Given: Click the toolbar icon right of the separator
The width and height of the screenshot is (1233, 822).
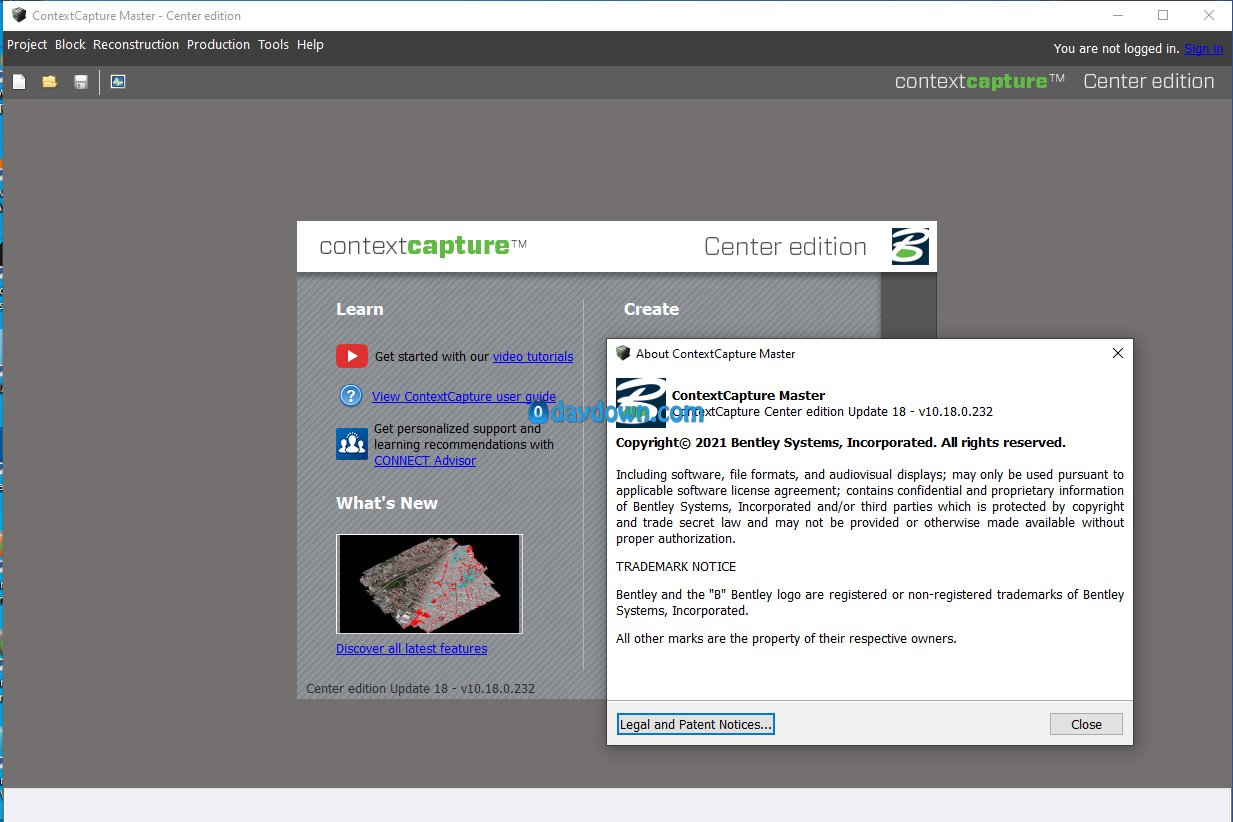Looking at the screenshot, I should (118, 82).
